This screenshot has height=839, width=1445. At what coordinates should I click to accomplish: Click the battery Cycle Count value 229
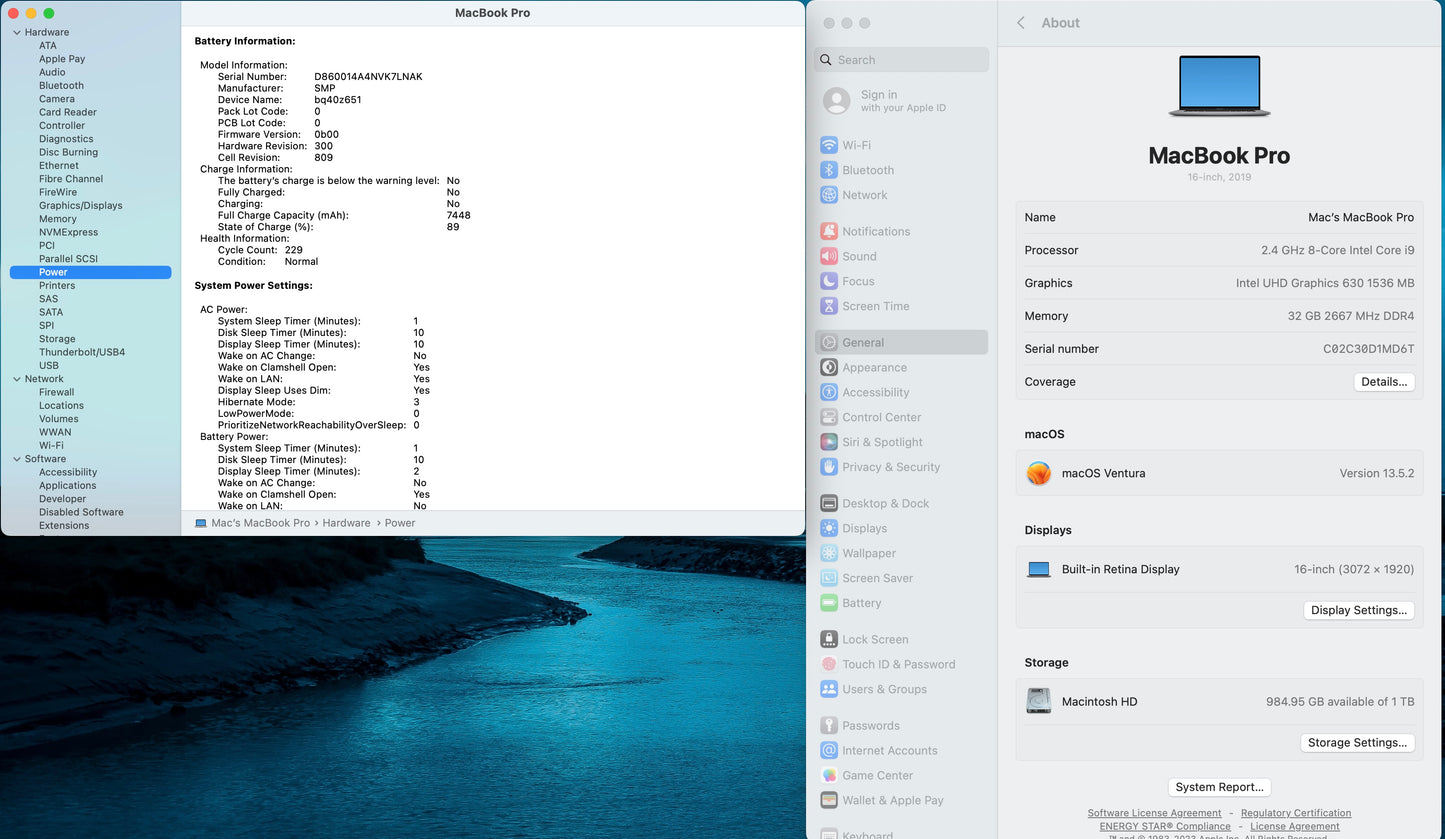pos(294,250)
